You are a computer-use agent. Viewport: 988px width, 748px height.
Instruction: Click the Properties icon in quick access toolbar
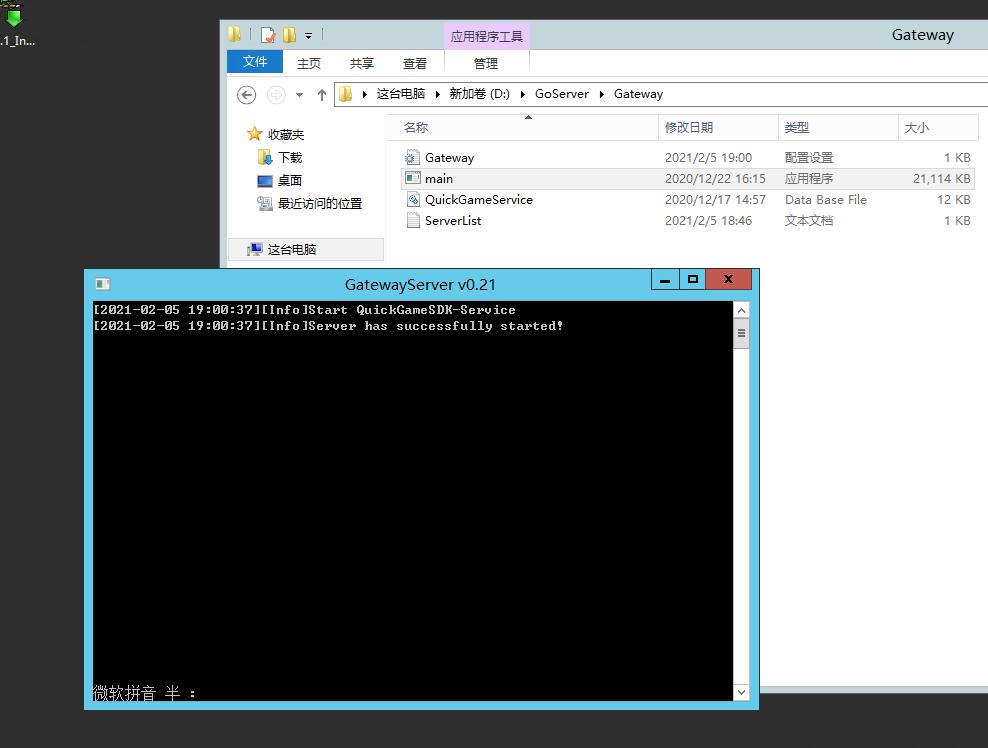tap(267, 35)
